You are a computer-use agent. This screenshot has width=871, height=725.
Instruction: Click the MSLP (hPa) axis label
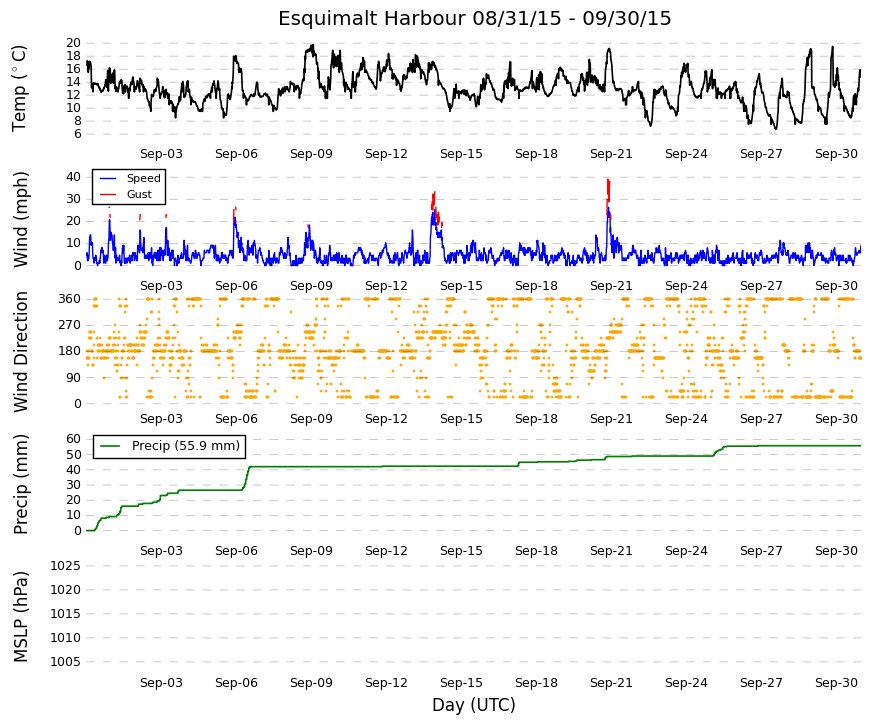[20, 617]
